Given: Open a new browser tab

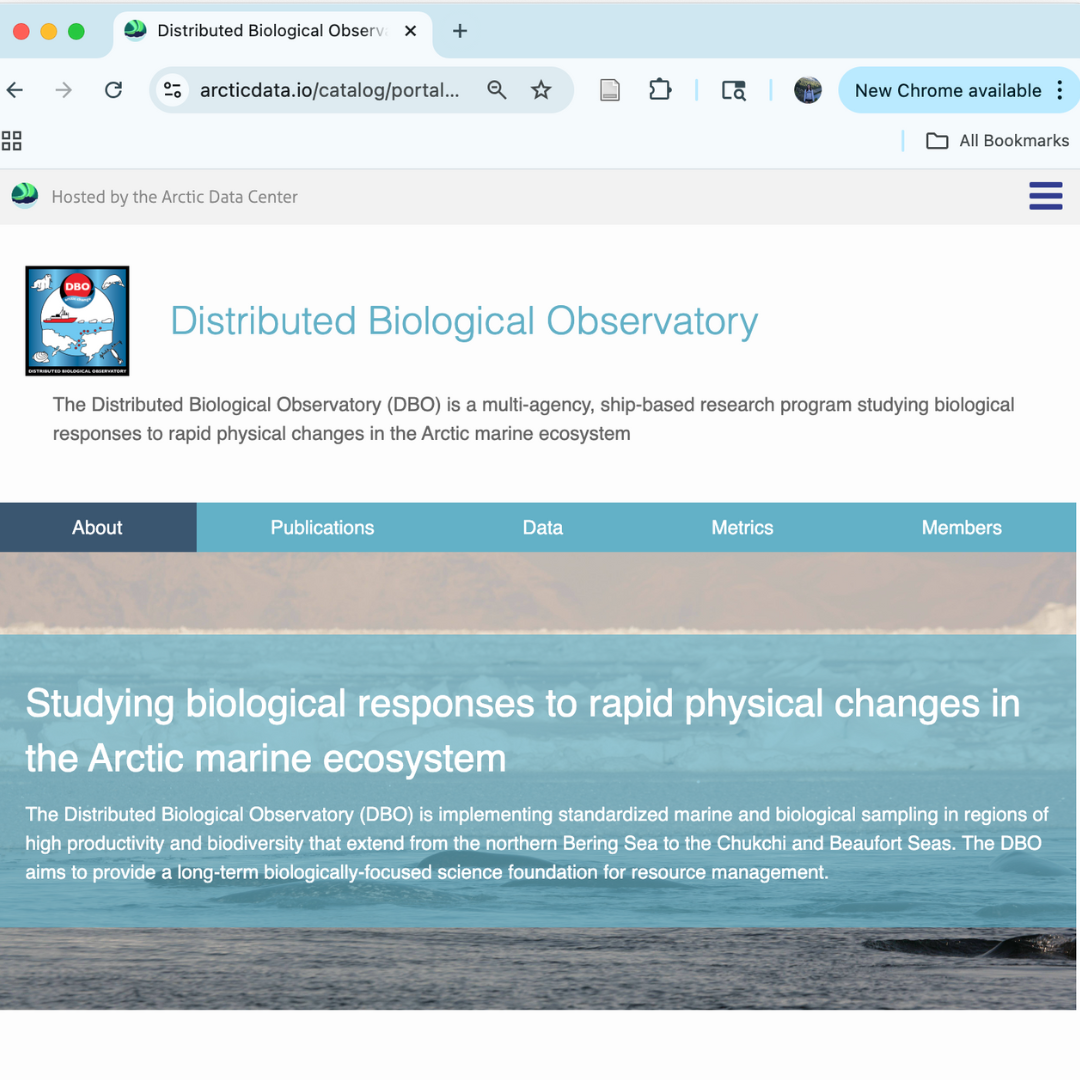Looking at the screenshot, I should (460, 31).
